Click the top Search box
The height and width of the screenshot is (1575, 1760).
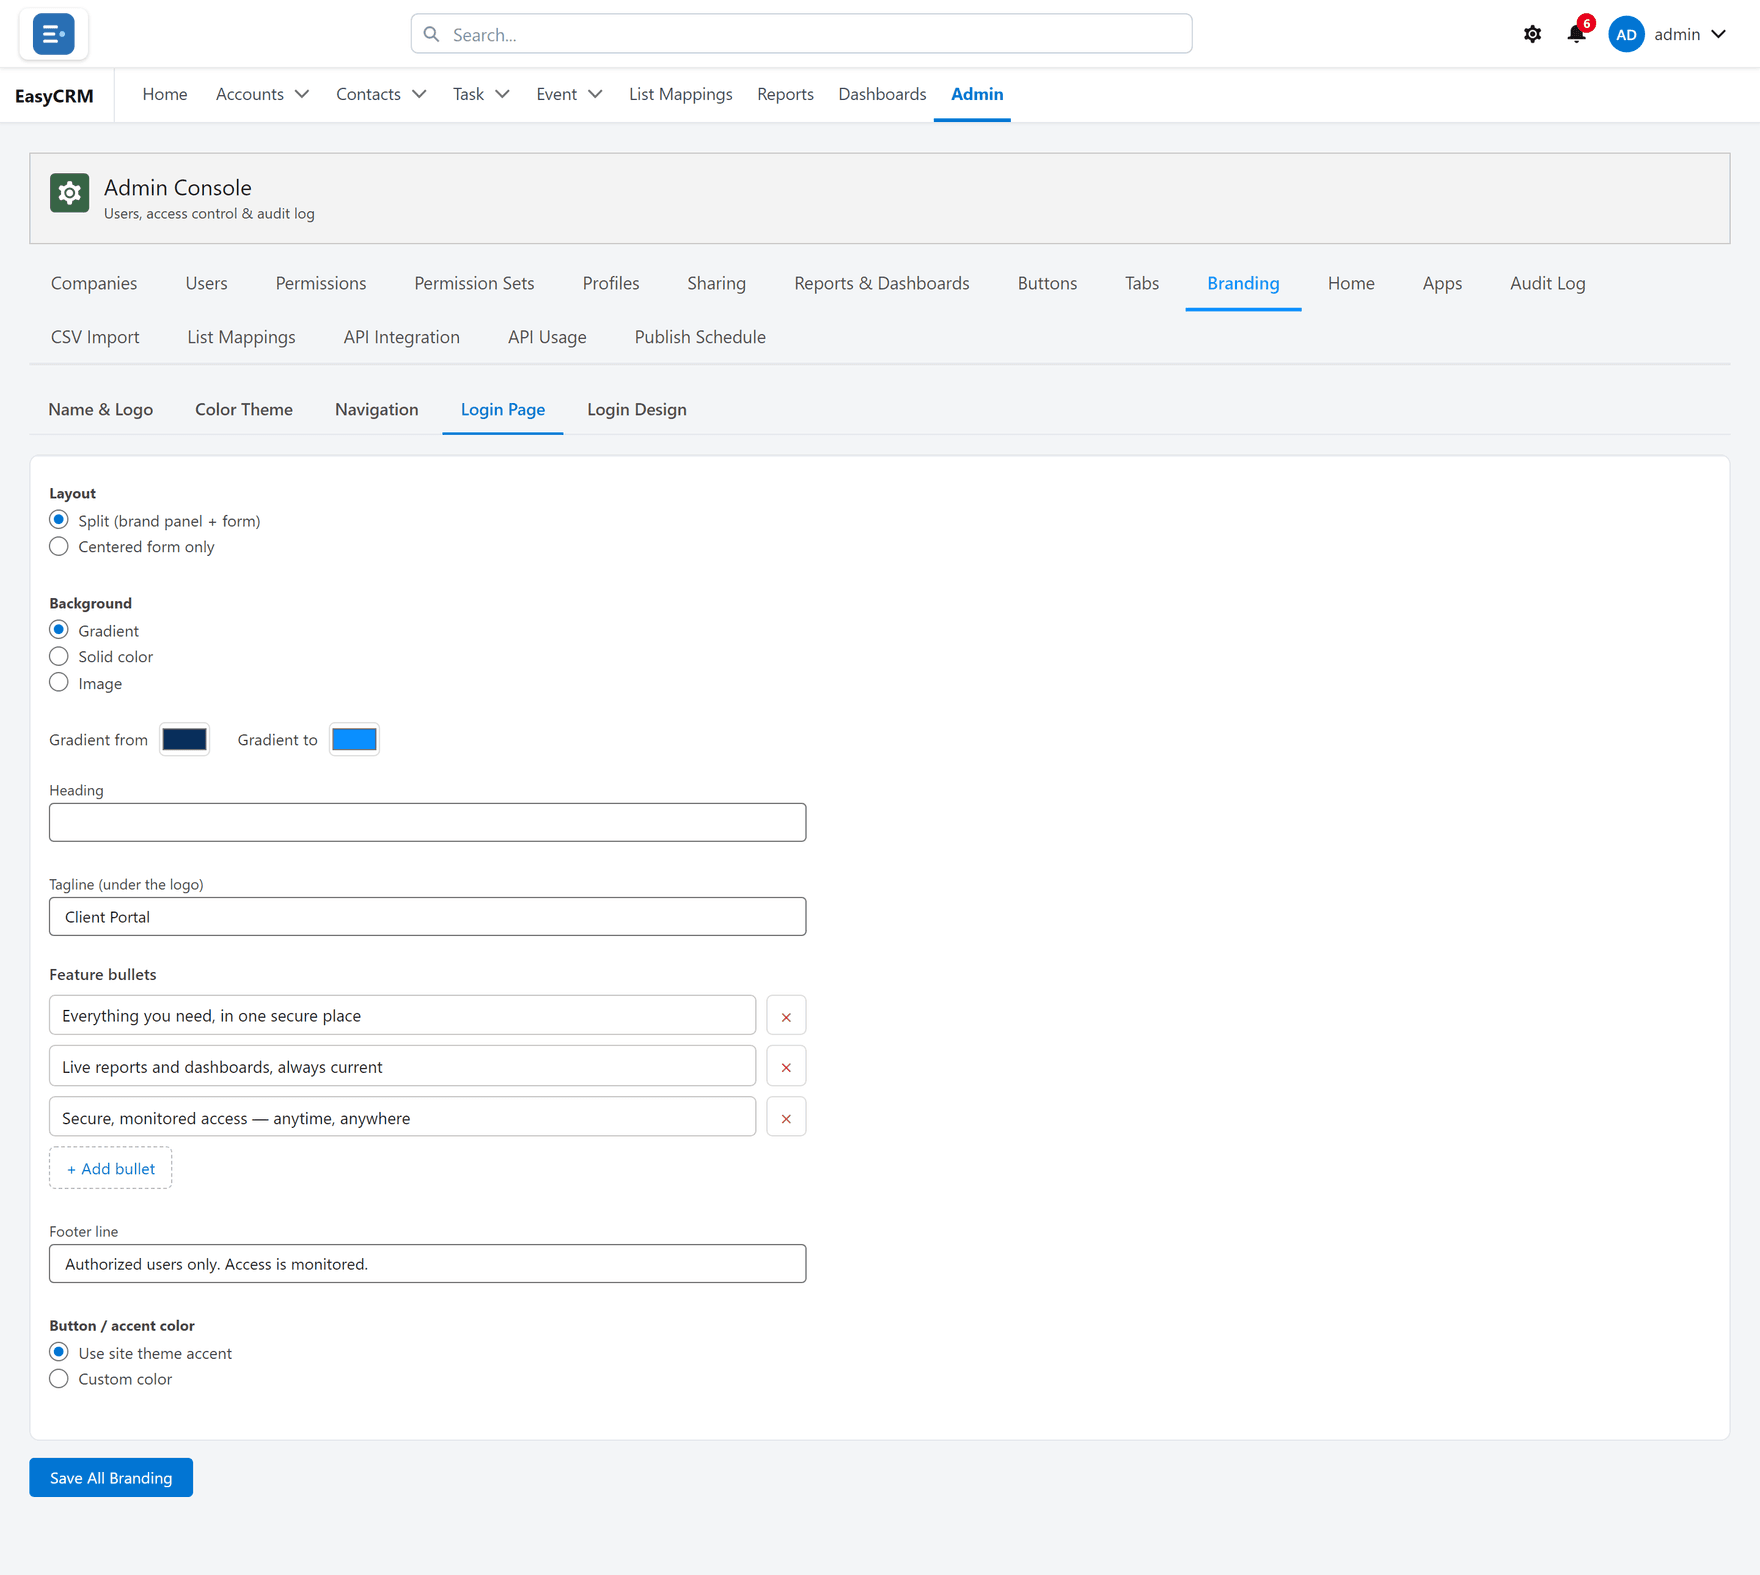coord(801,34)
